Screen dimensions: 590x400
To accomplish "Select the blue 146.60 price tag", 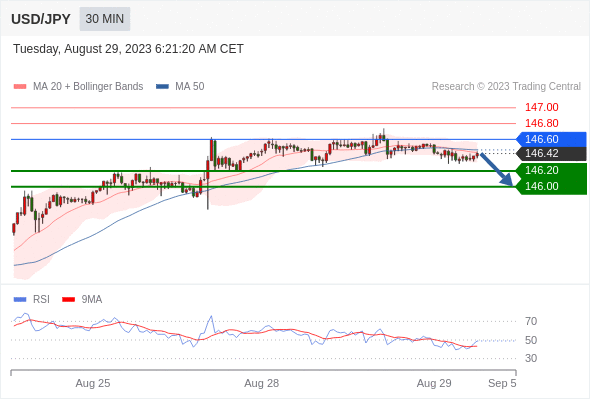I will coord(551,139).
